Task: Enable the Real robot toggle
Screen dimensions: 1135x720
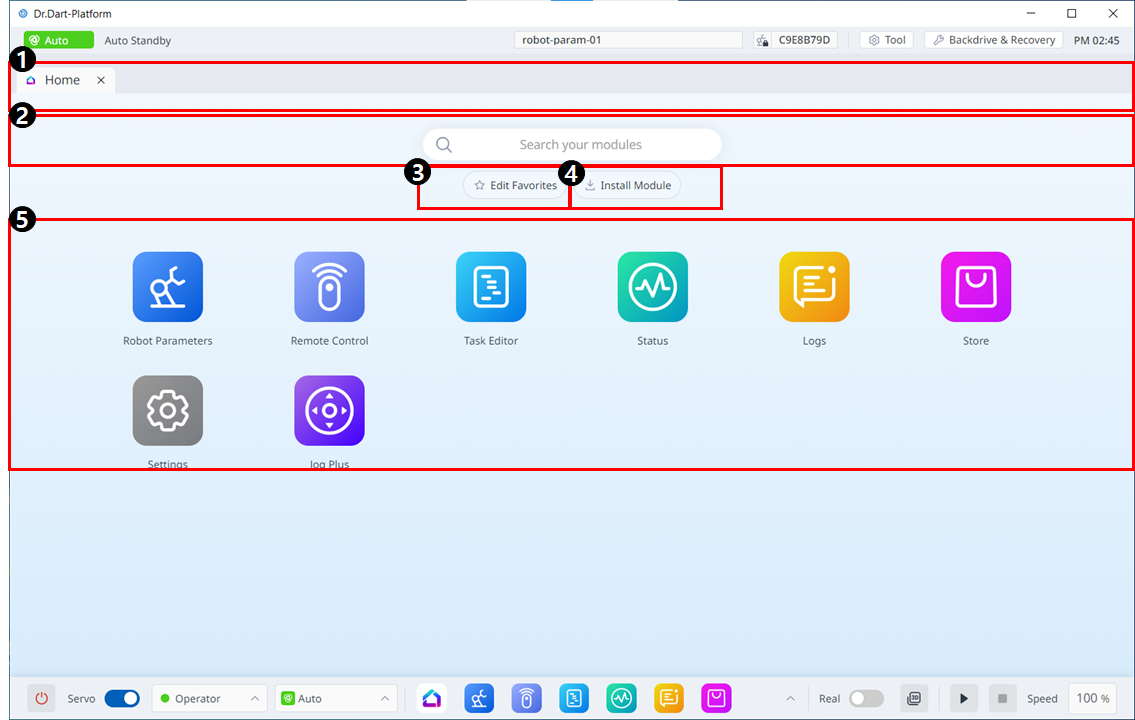Action: (866, 698)
